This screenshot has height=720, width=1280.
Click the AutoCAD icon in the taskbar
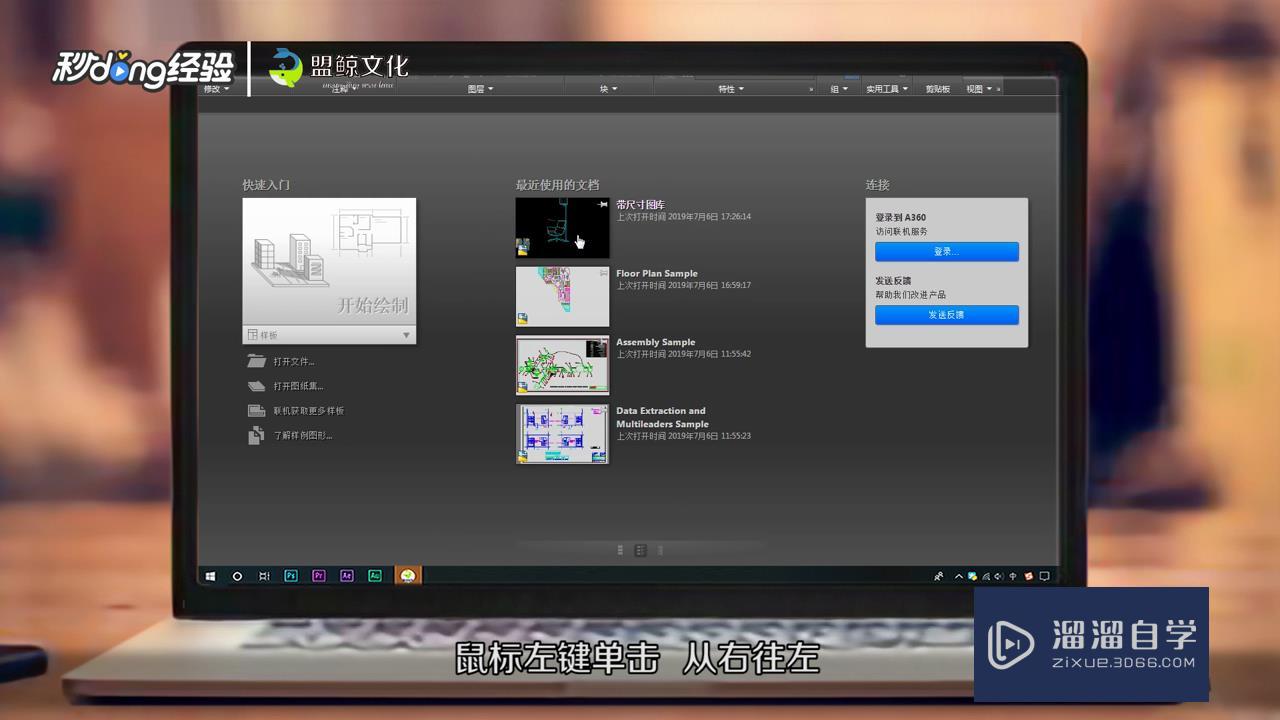pyautogui.click(x=409, y=576)
